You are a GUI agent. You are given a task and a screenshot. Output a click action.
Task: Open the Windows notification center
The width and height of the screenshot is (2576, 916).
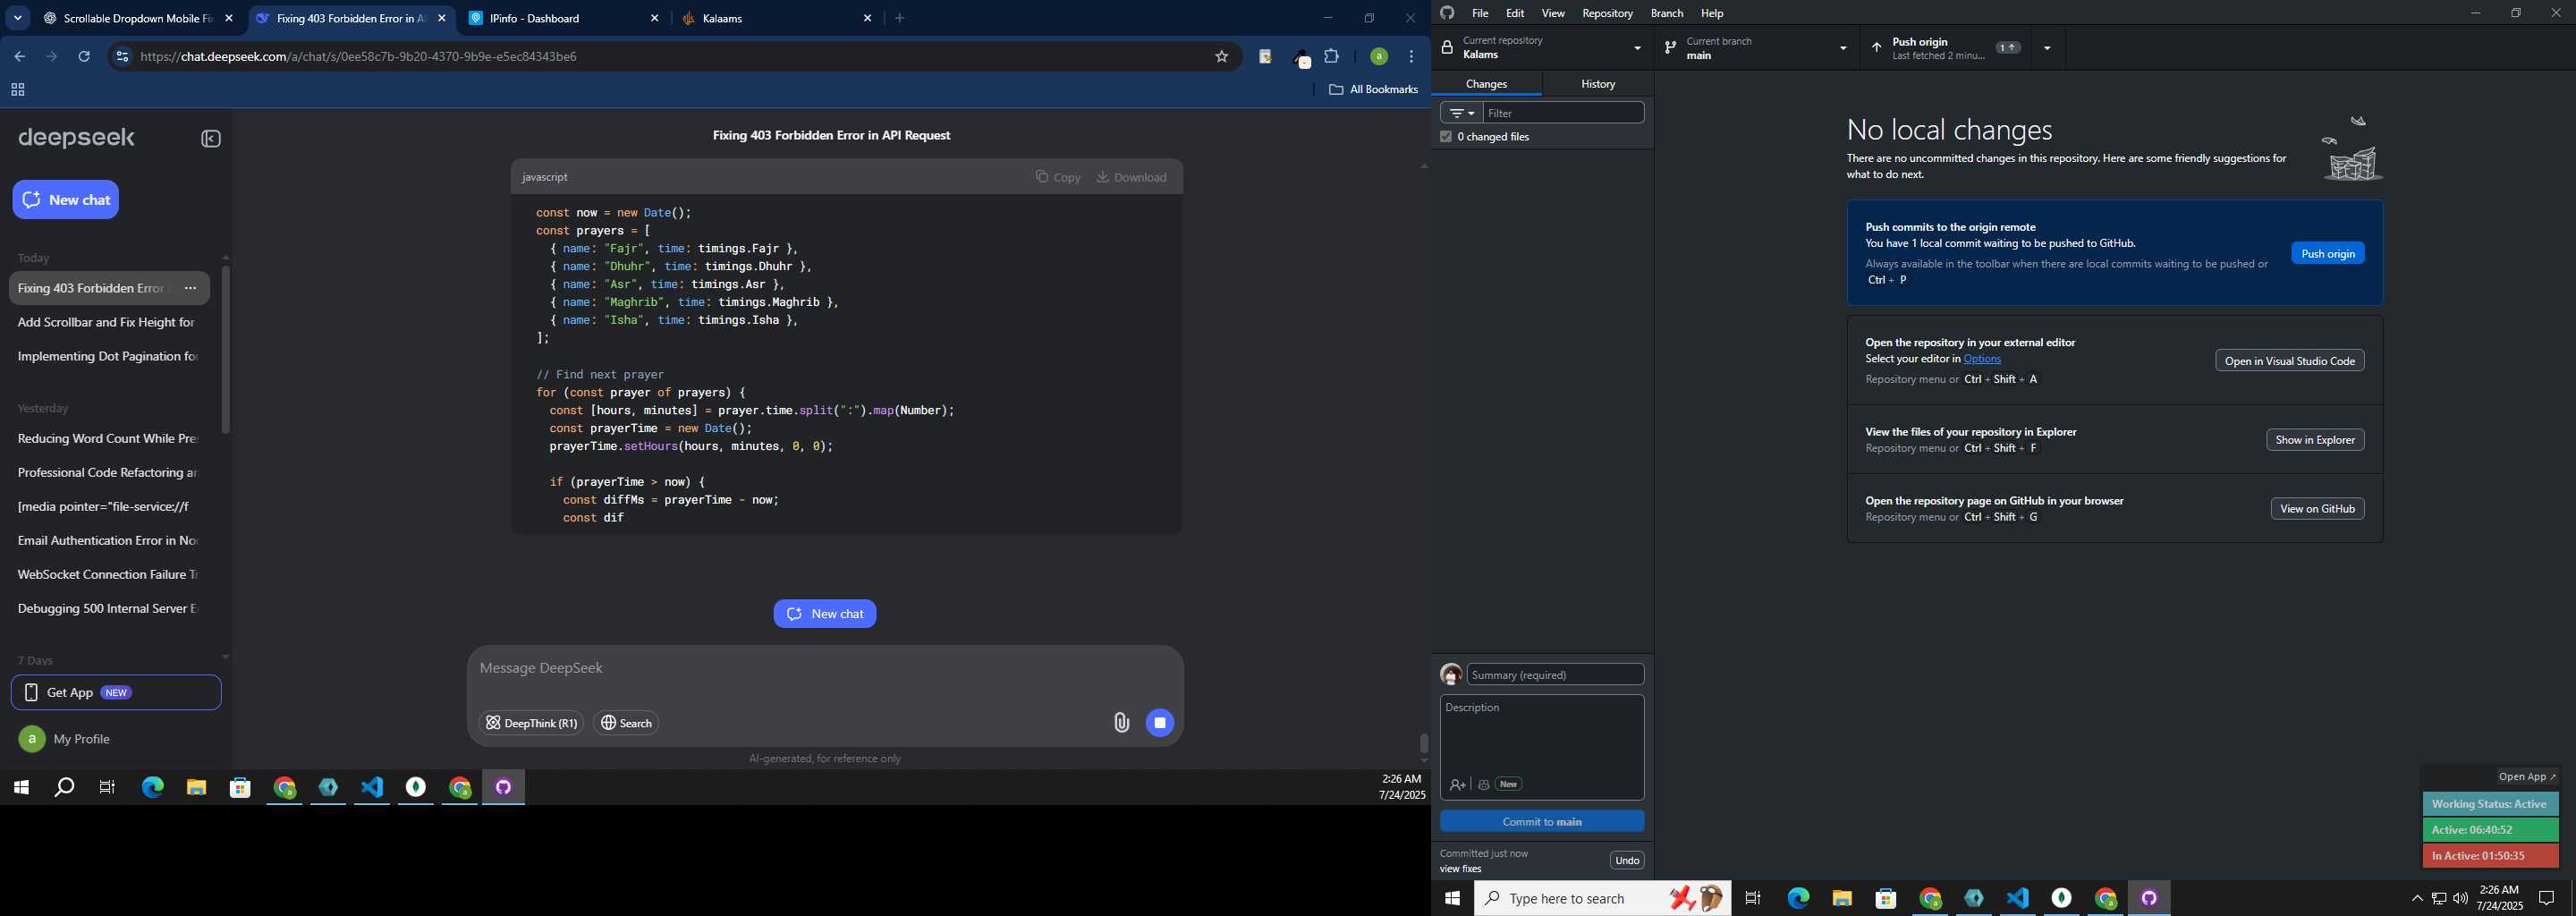[x=2547, y=899]
